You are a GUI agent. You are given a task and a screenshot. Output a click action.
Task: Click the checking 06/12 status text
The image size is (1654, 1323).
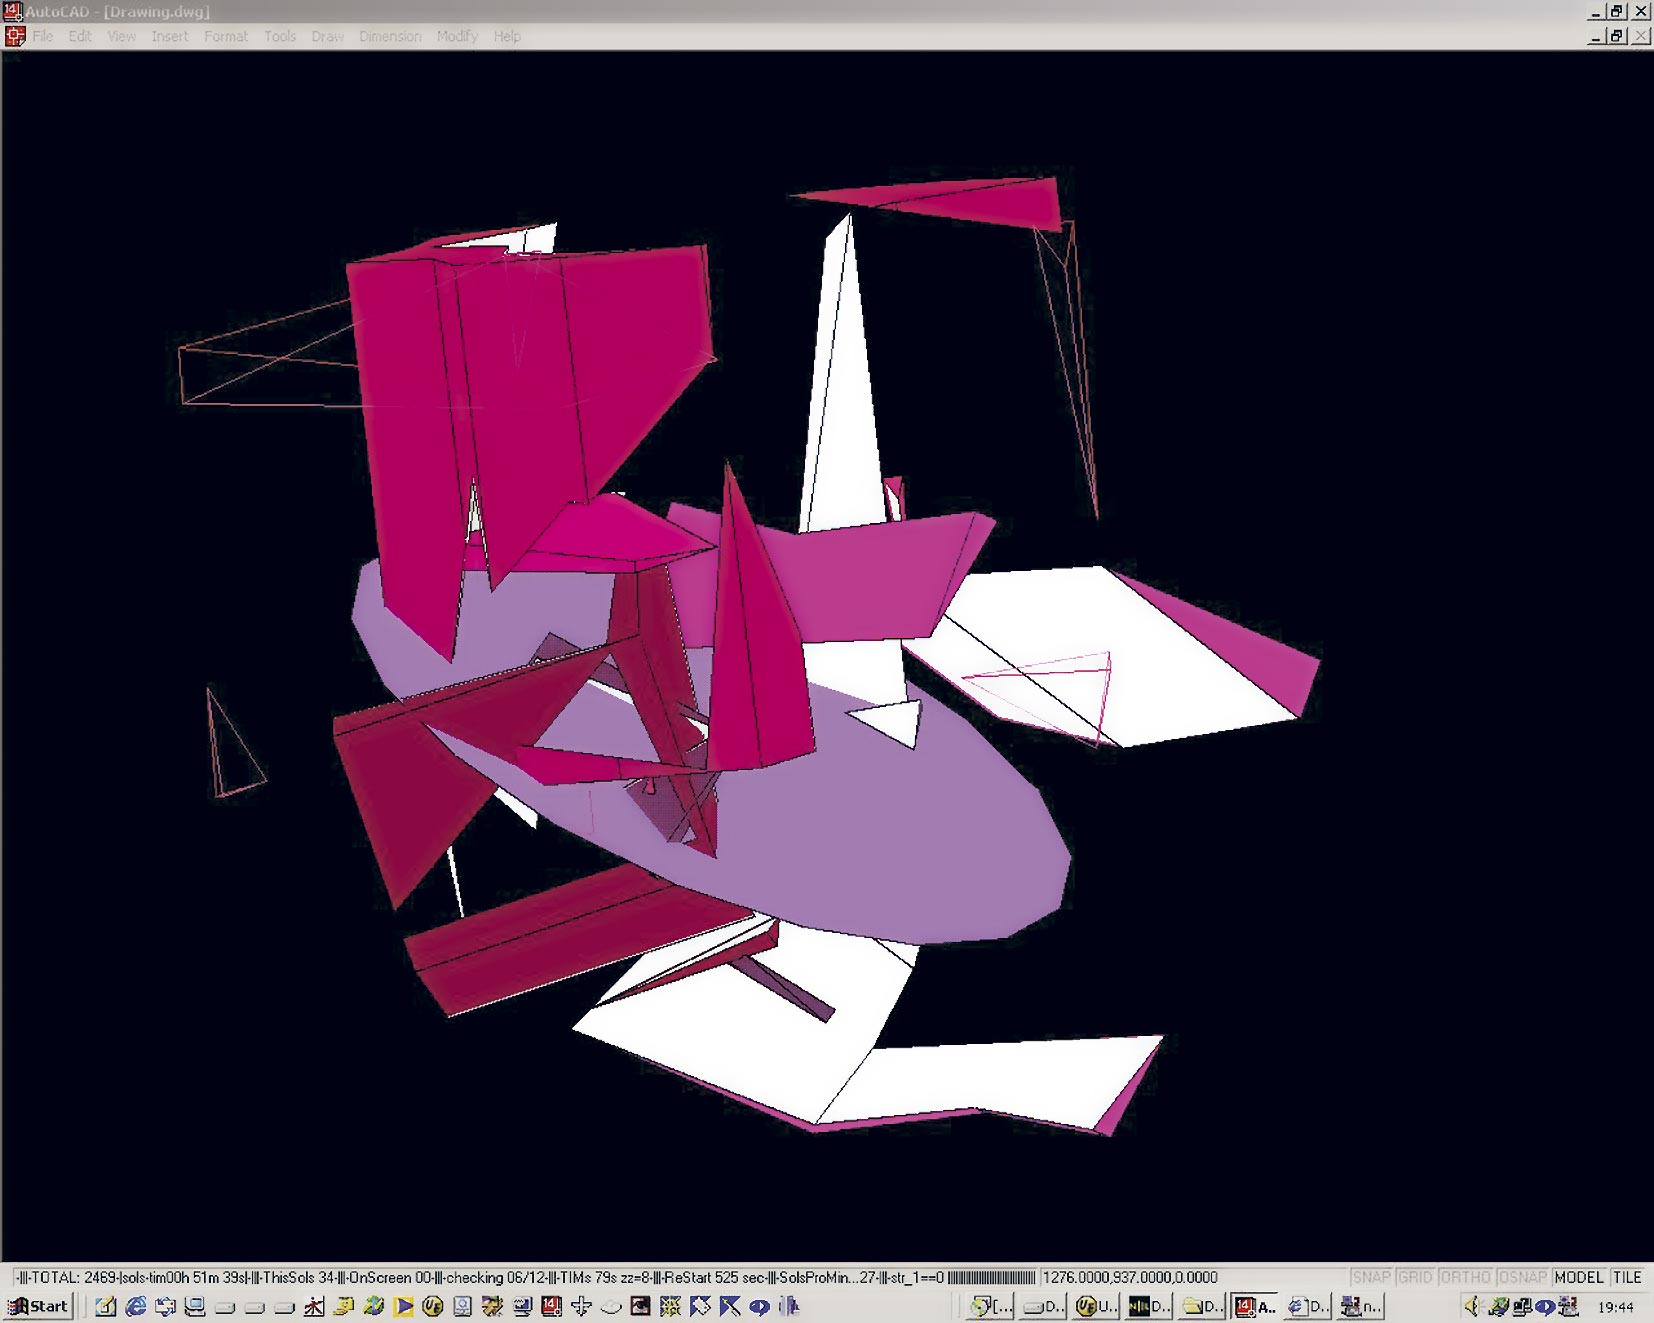pyautogui.click(x=496, y=1277)
